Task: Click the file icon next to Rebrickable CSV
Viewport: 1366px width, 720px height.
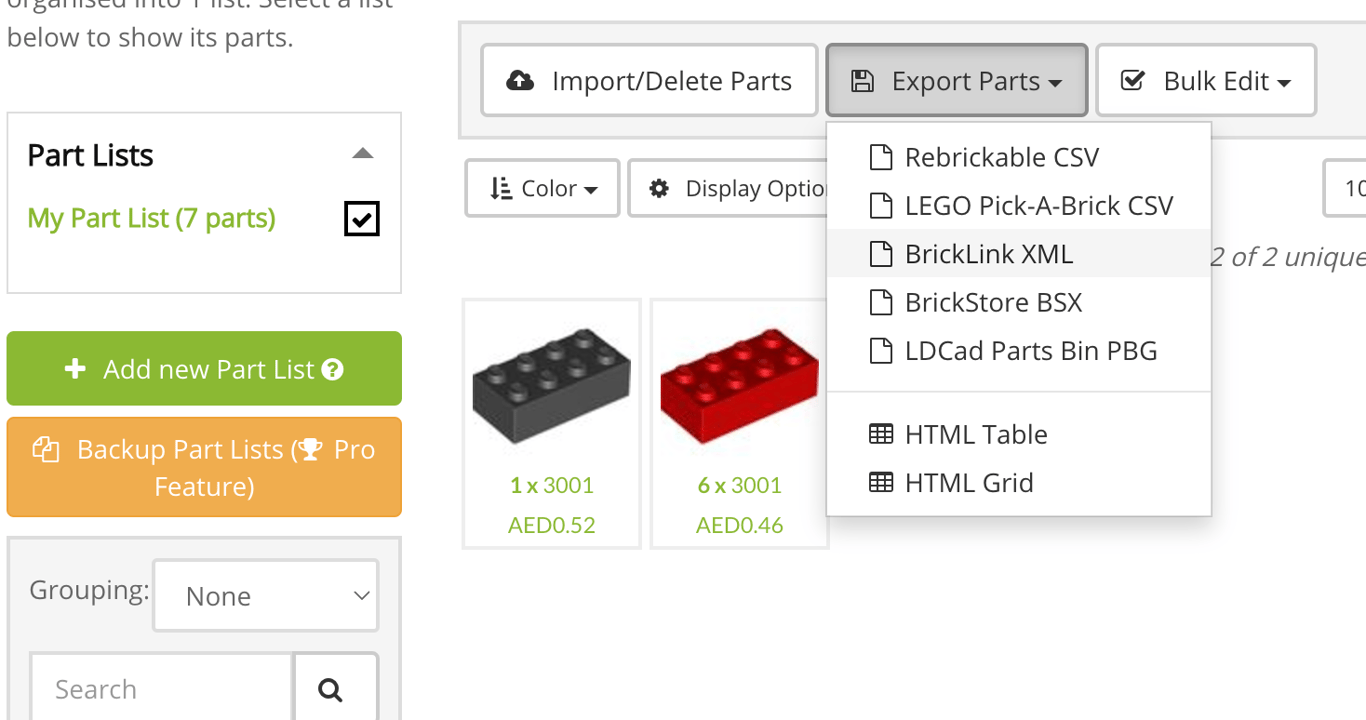Action: pyautogui.click(x=880, y=157)
